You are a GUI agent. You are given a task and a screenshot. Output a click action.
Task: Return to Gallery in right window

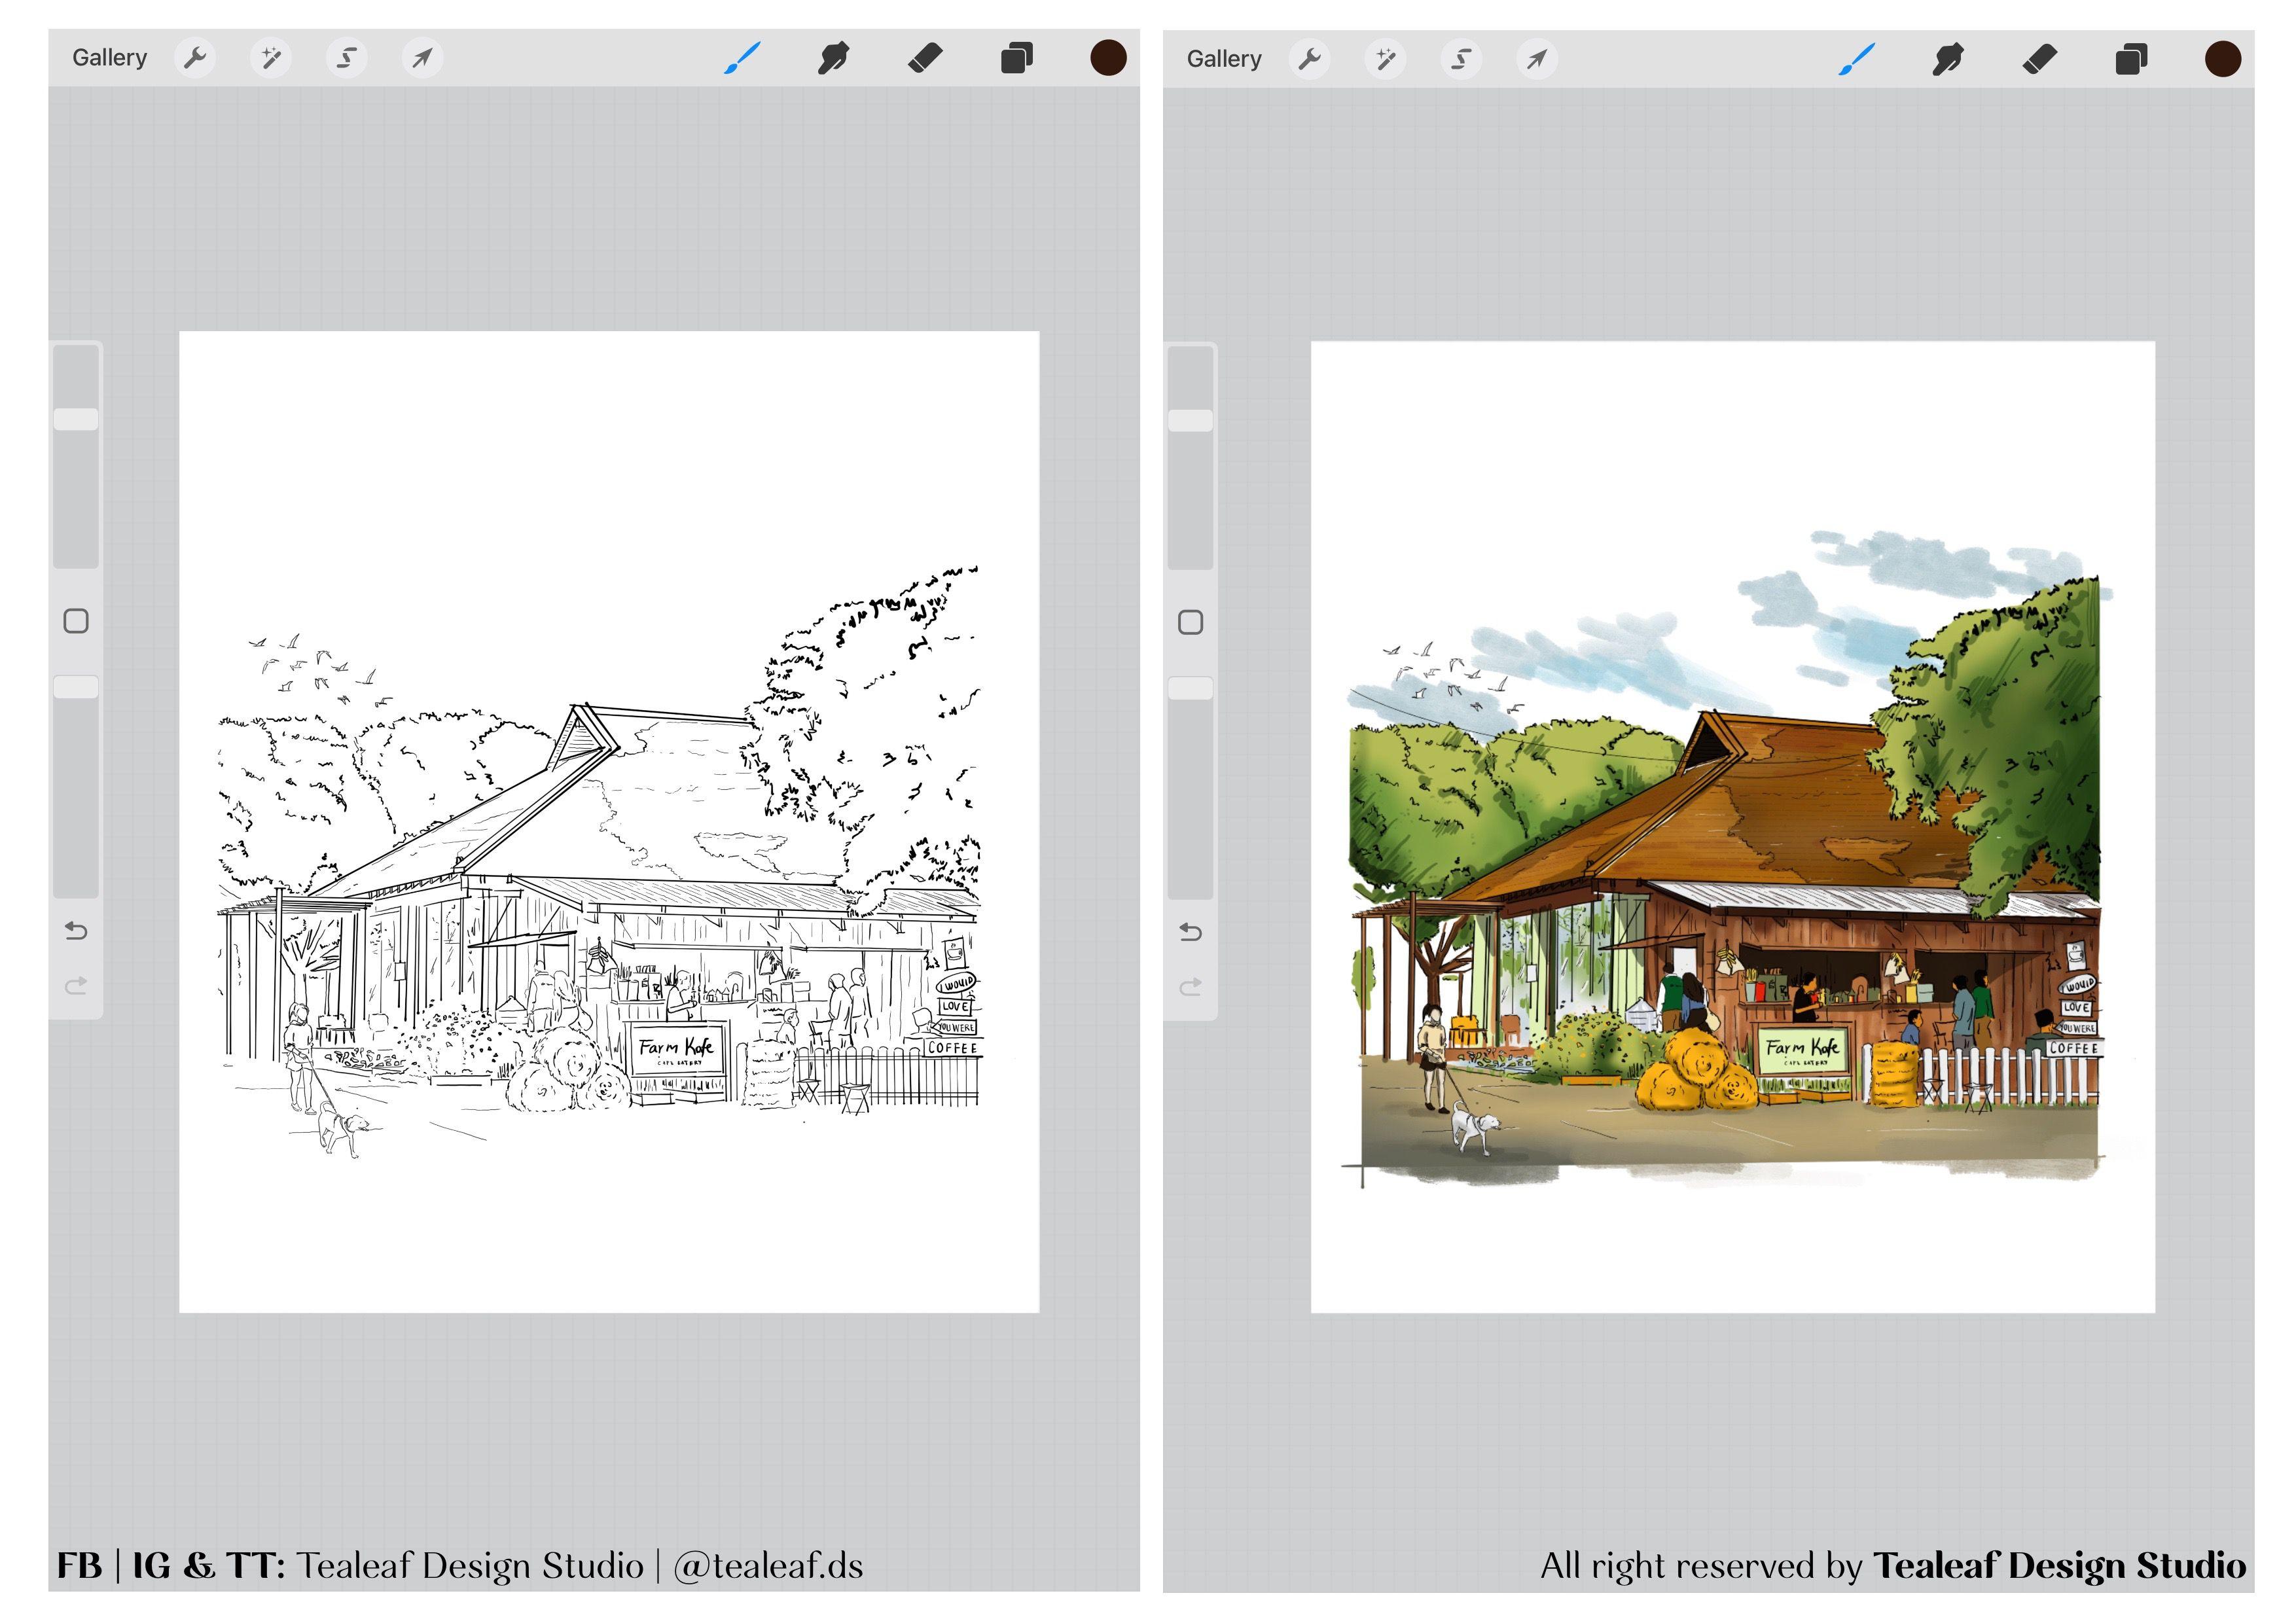click(x=1224, y=59)
